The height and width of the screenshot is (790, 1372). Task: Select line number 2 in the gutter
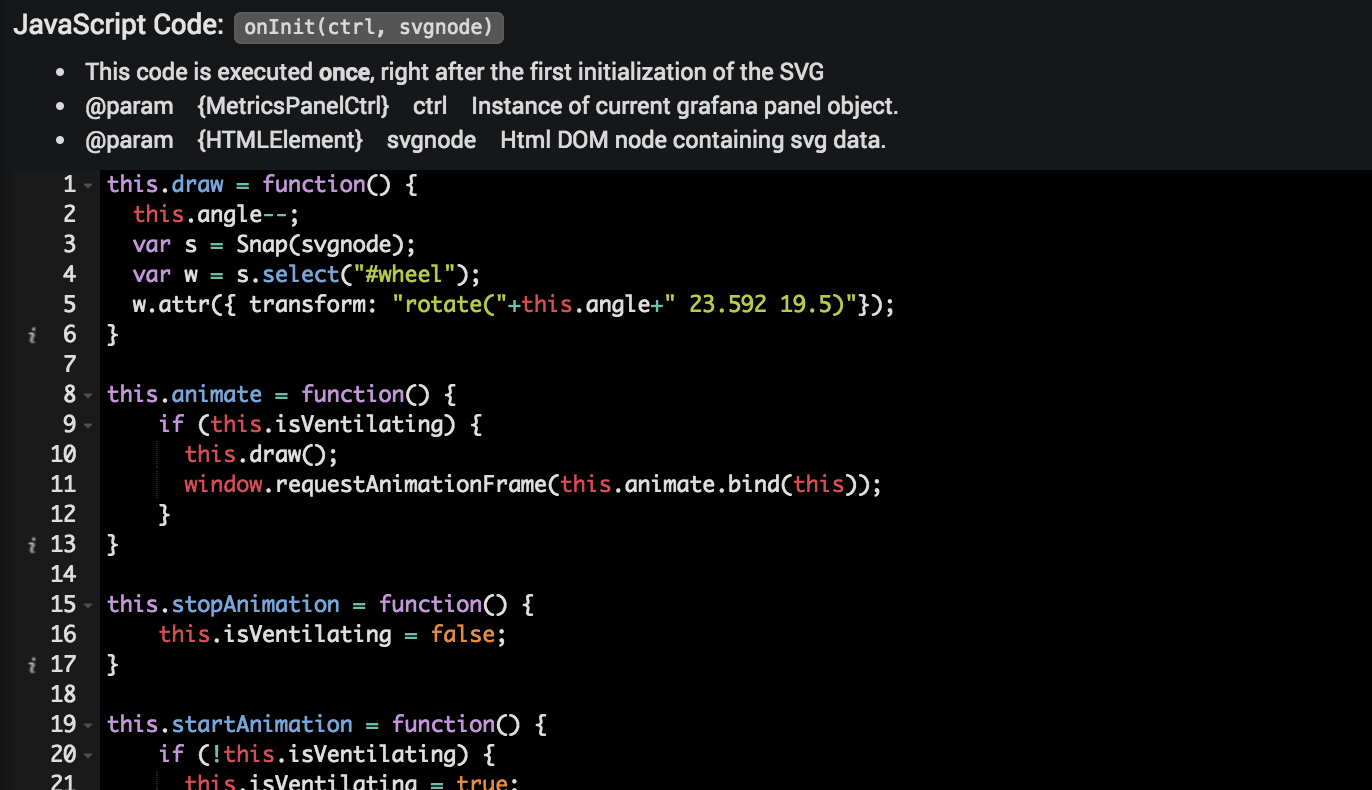tap(69, 214)
